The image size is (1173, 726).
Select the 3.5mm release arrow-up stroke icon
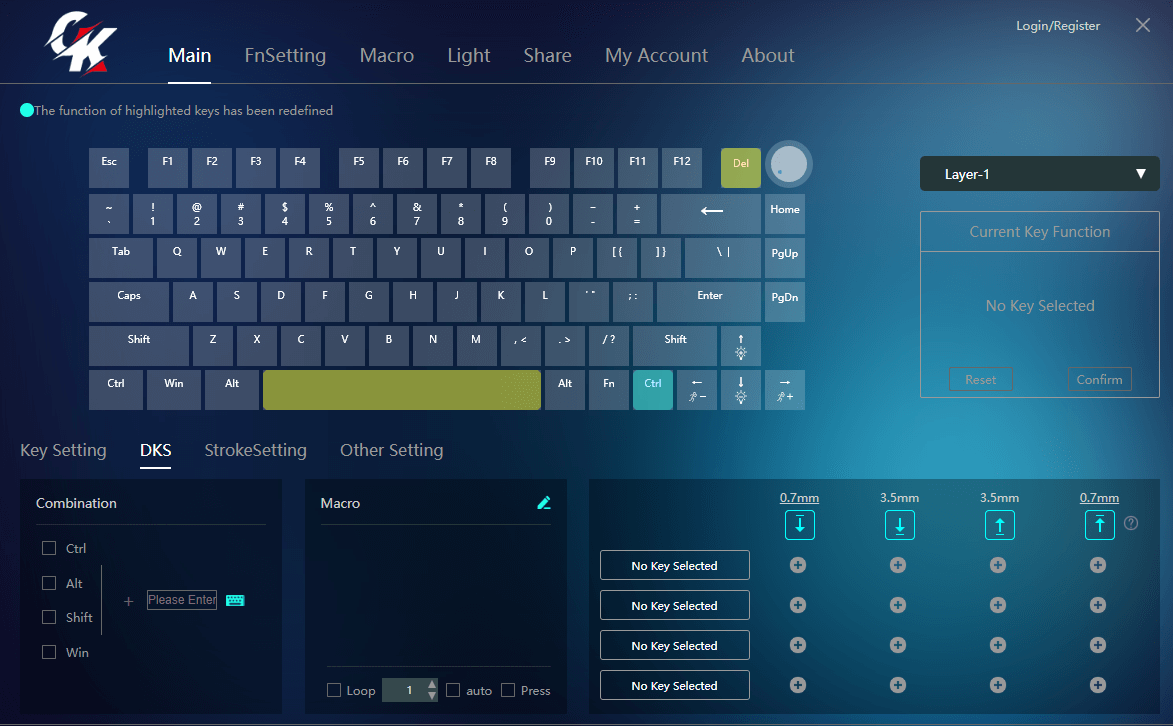pos(999,525)
